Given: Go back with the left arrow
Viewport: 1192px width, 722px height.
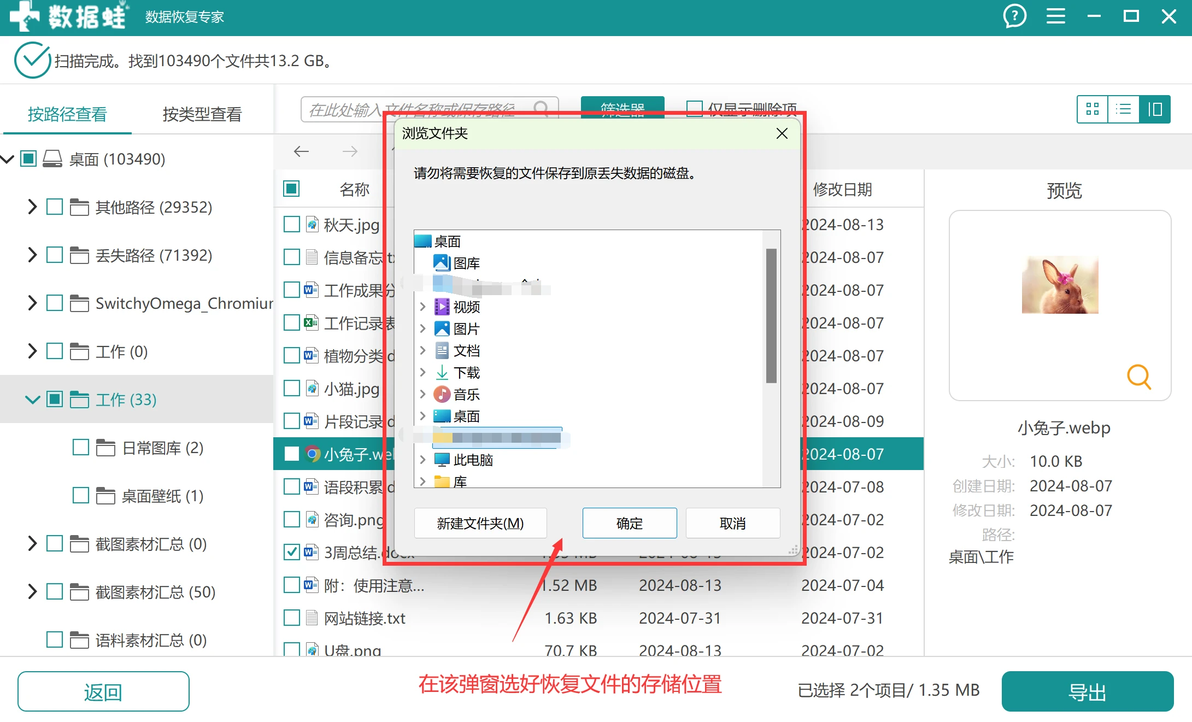Looking at the screenshot, I should pos(302,151).
